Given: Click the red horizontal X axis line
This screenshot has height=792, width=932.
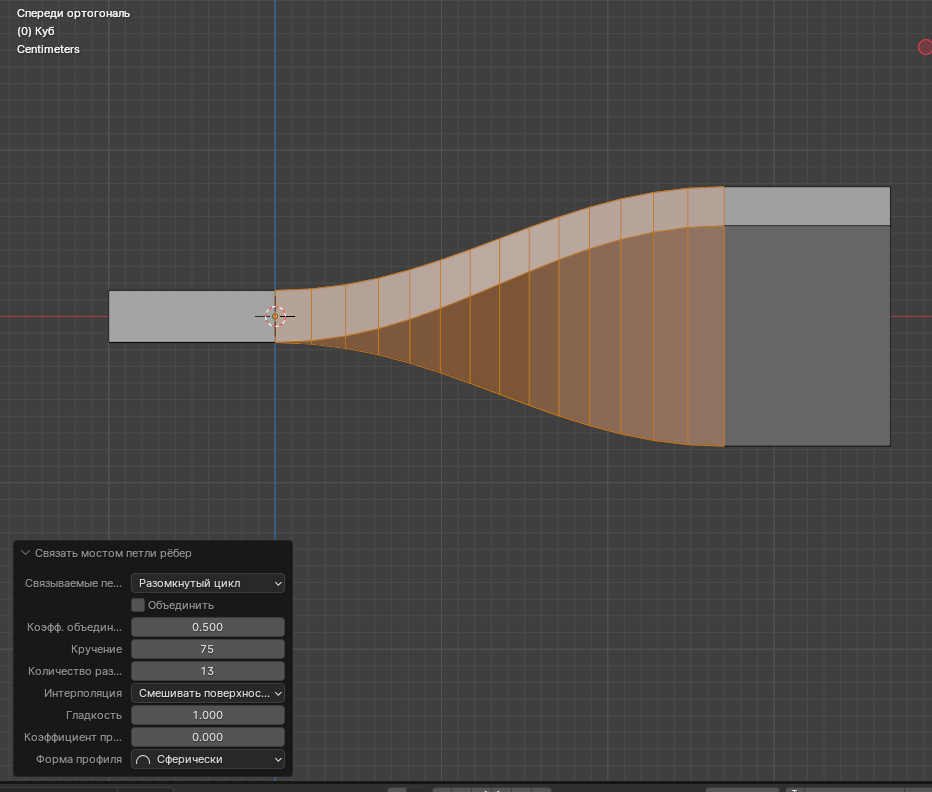Looking at the screenshot, I should click(50, 317).
